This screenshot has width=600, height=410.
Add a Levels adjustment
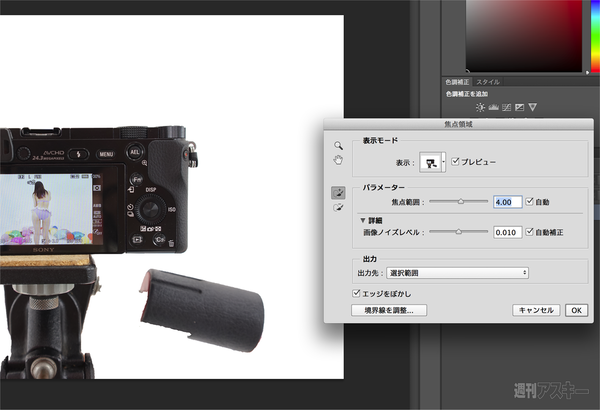[x=493, y=107]
